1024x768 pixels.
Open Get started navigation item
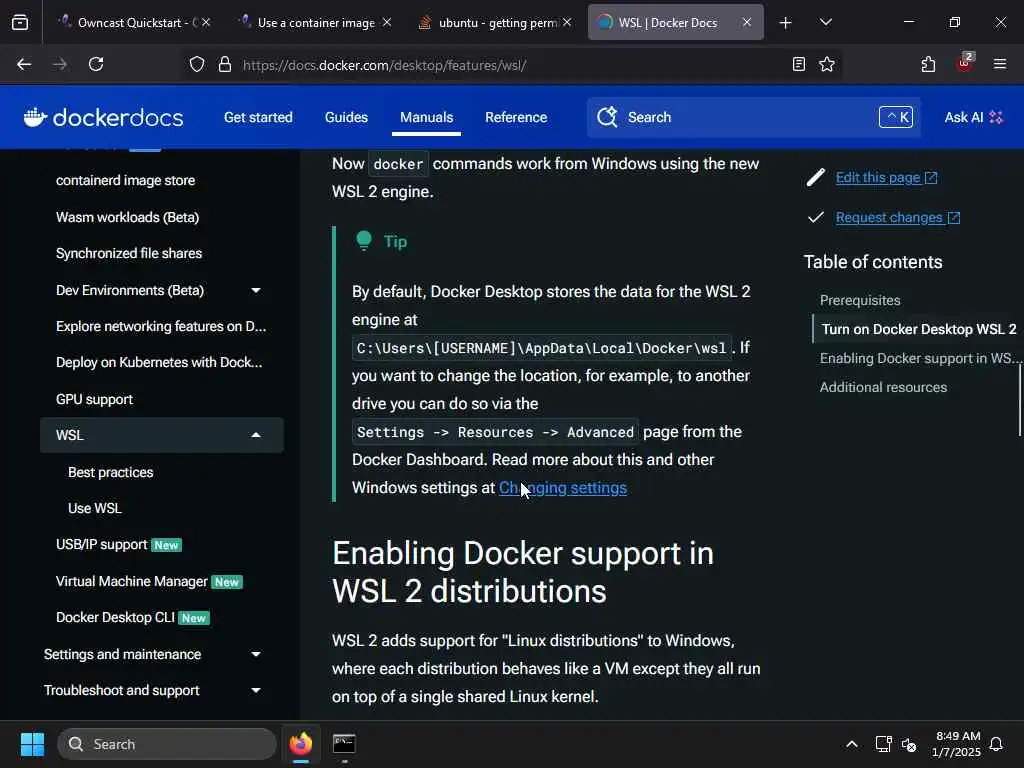[x=258, y=118]
